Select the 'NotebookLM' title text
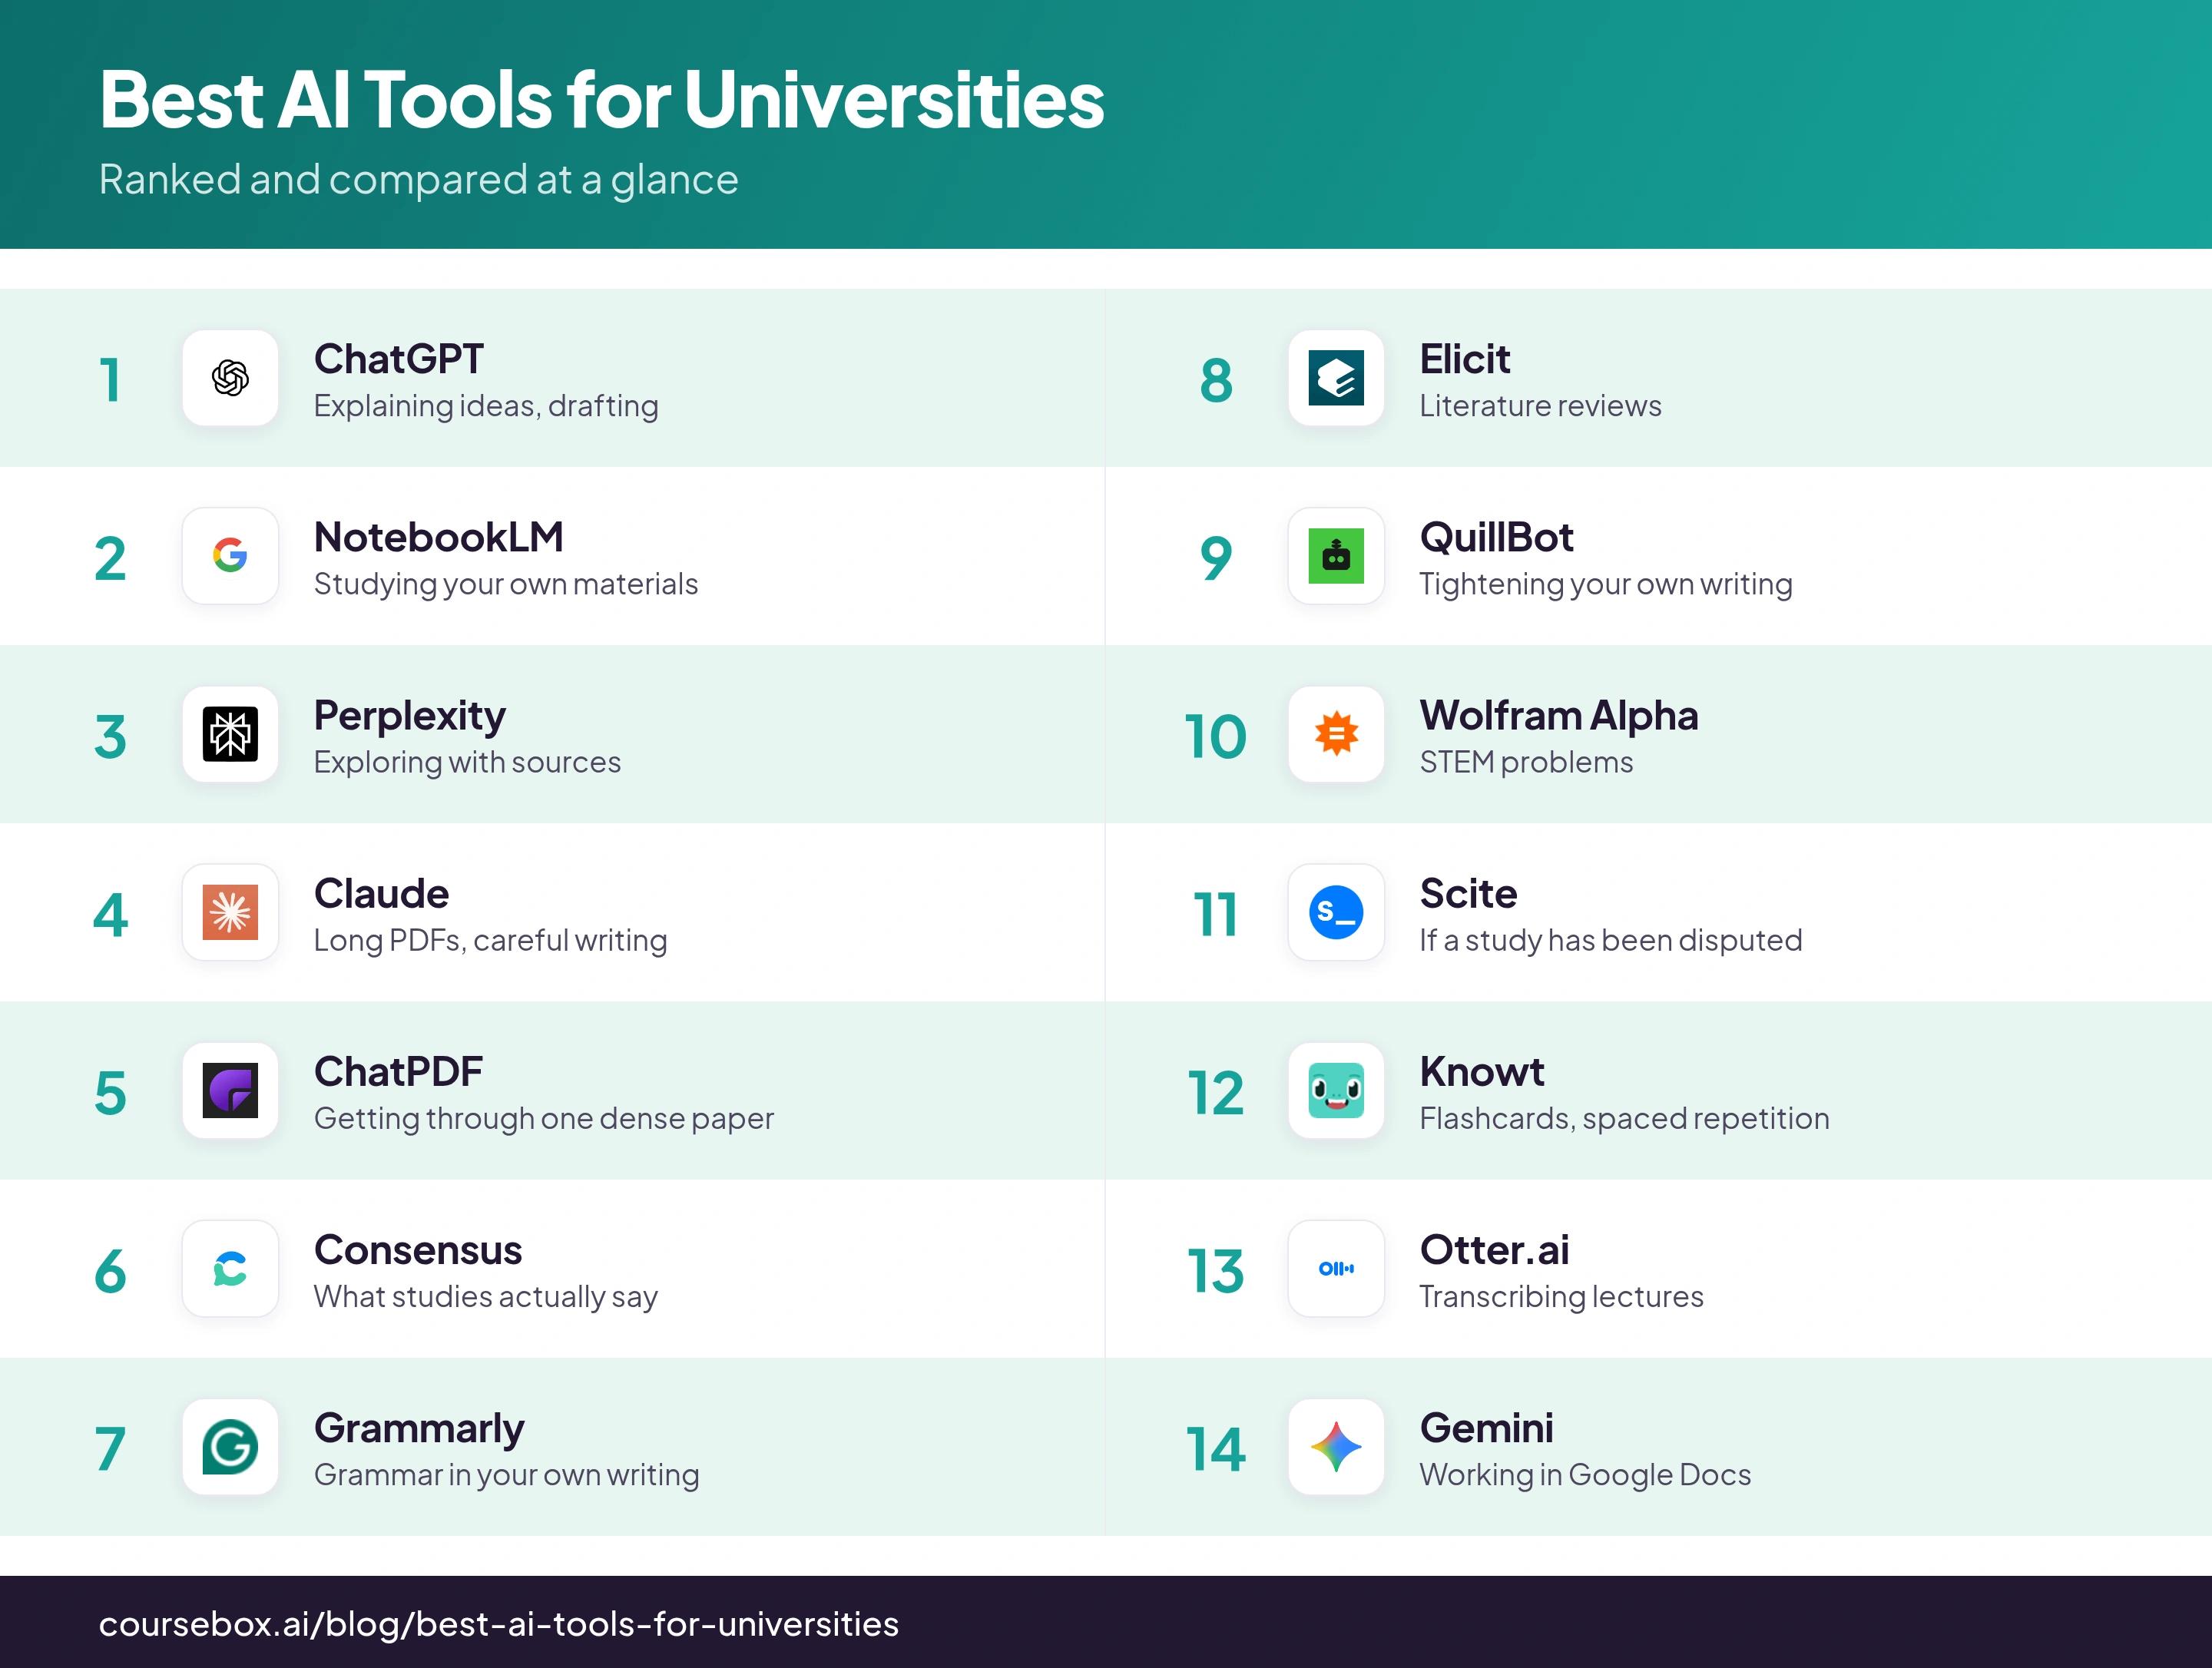Image resolution: width=2212 pixels, height=1668 pixels. pos(439,537)
